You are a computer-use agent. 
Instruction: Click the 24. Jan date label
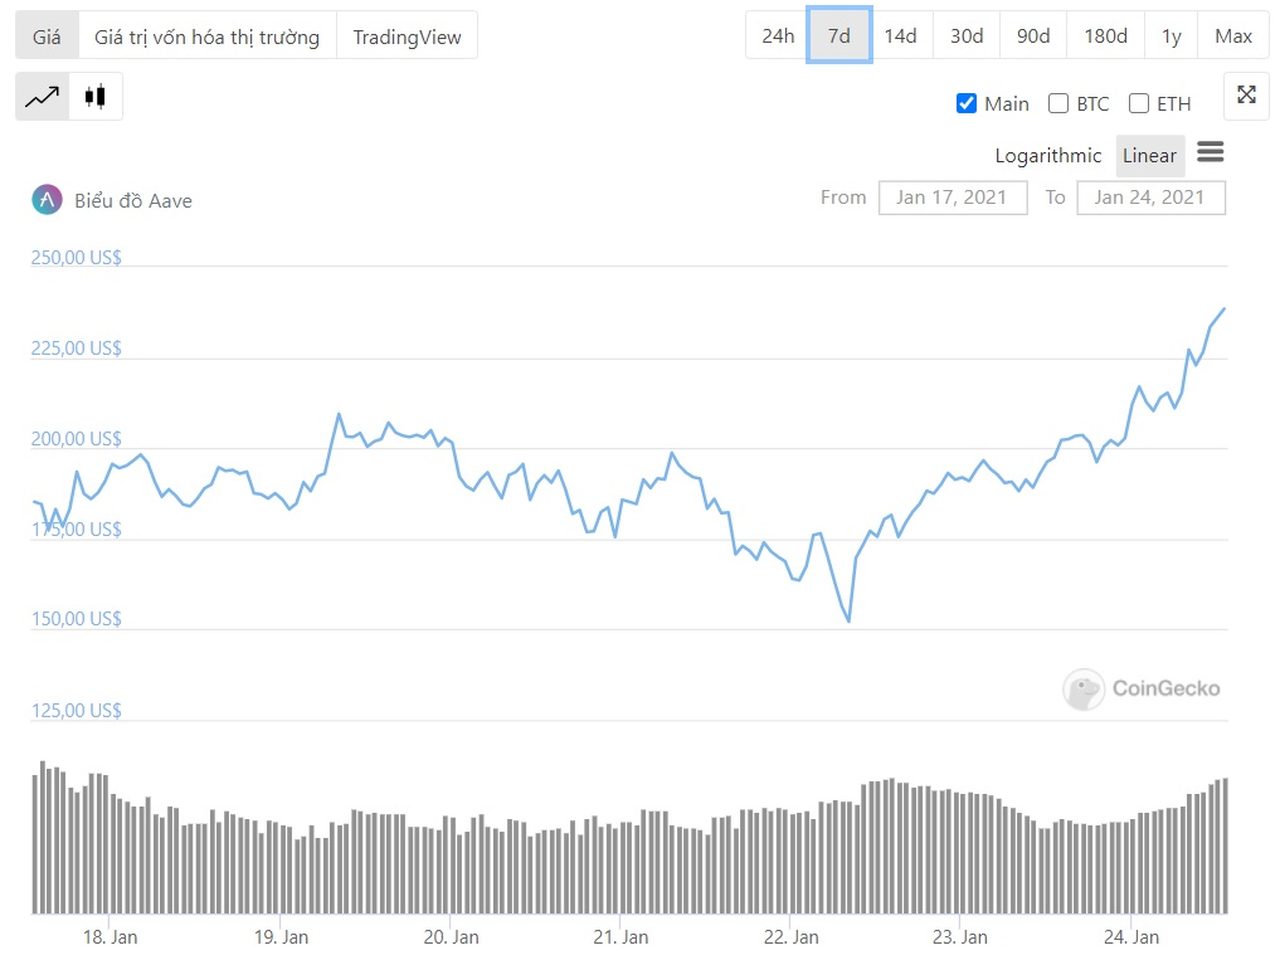click(x=1131, y=937)
